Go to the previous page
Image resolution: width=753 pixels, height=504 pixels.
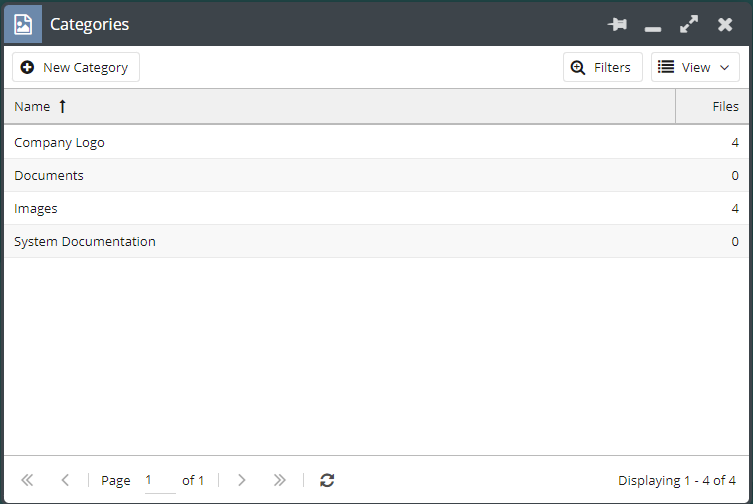(x=65, y=480)
